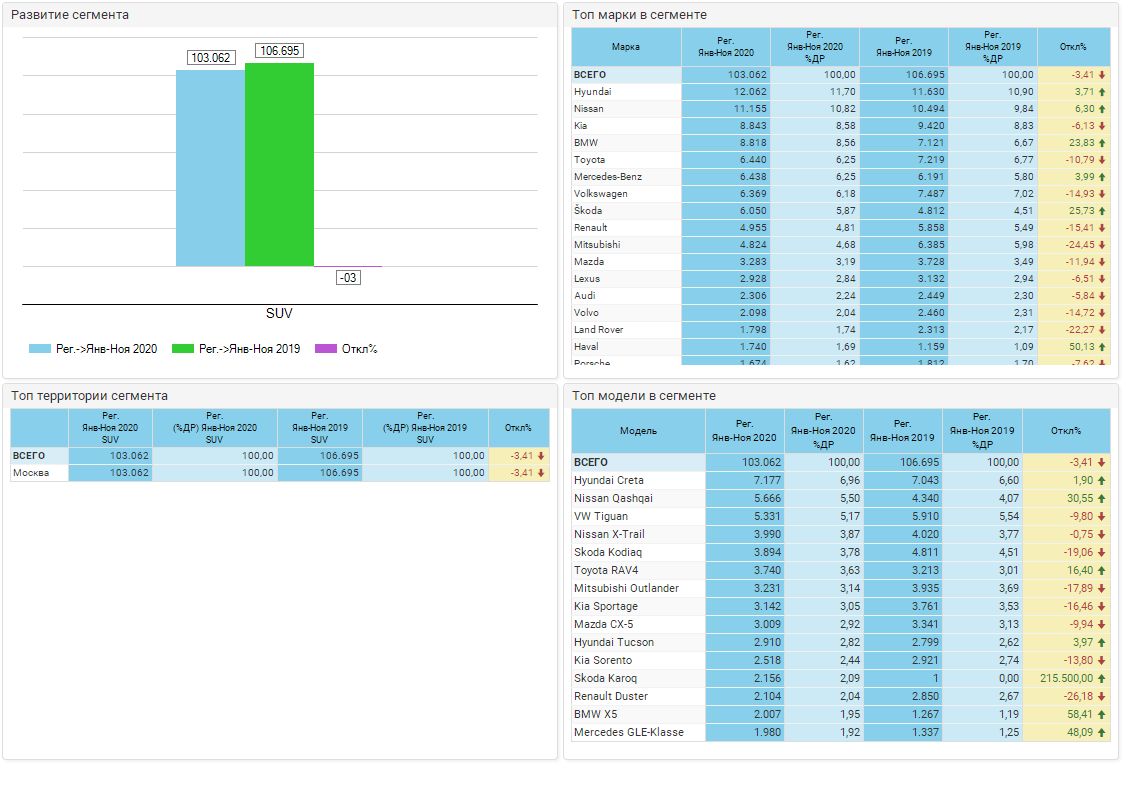The width and height of the screenshot is (1122, 793).
Task: Click the green up arrow for Nissan Qashqai
Action: (x=1102, y=499)
